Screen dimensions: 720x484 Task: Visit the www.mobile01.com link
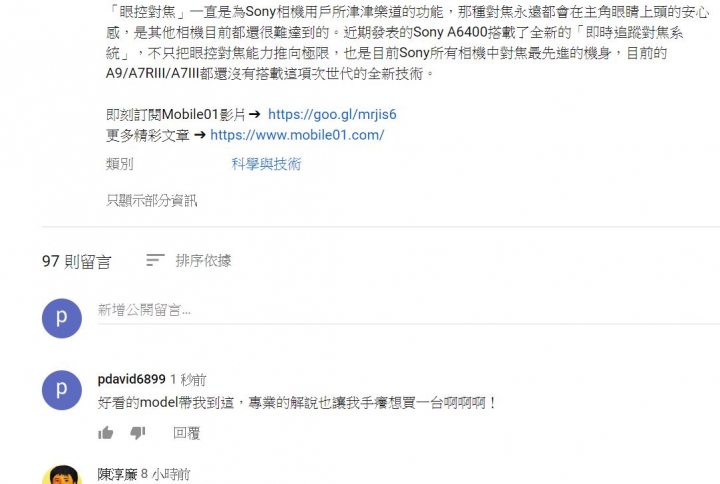(x=297, y=135)
